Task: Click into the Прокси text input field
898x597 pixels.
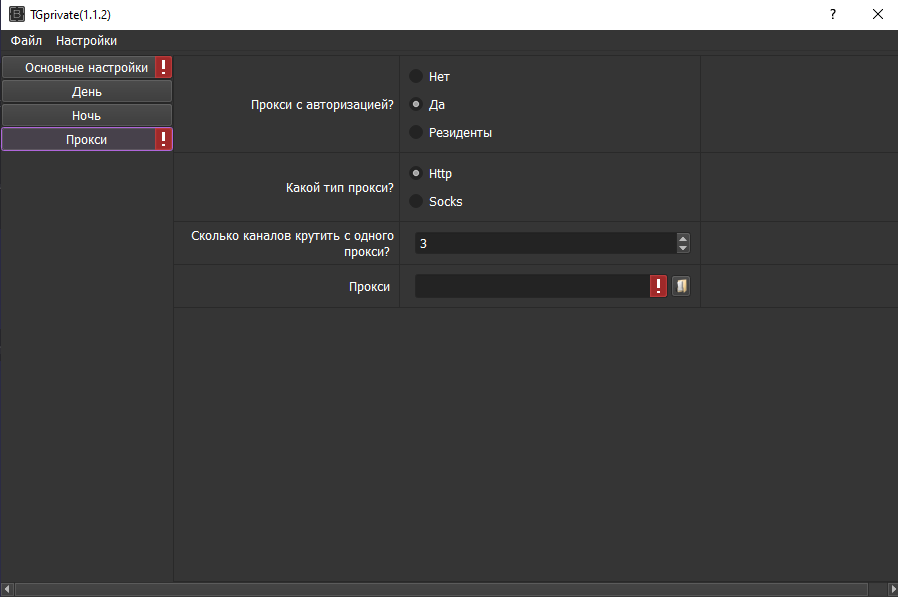Action: coord(532,287)
